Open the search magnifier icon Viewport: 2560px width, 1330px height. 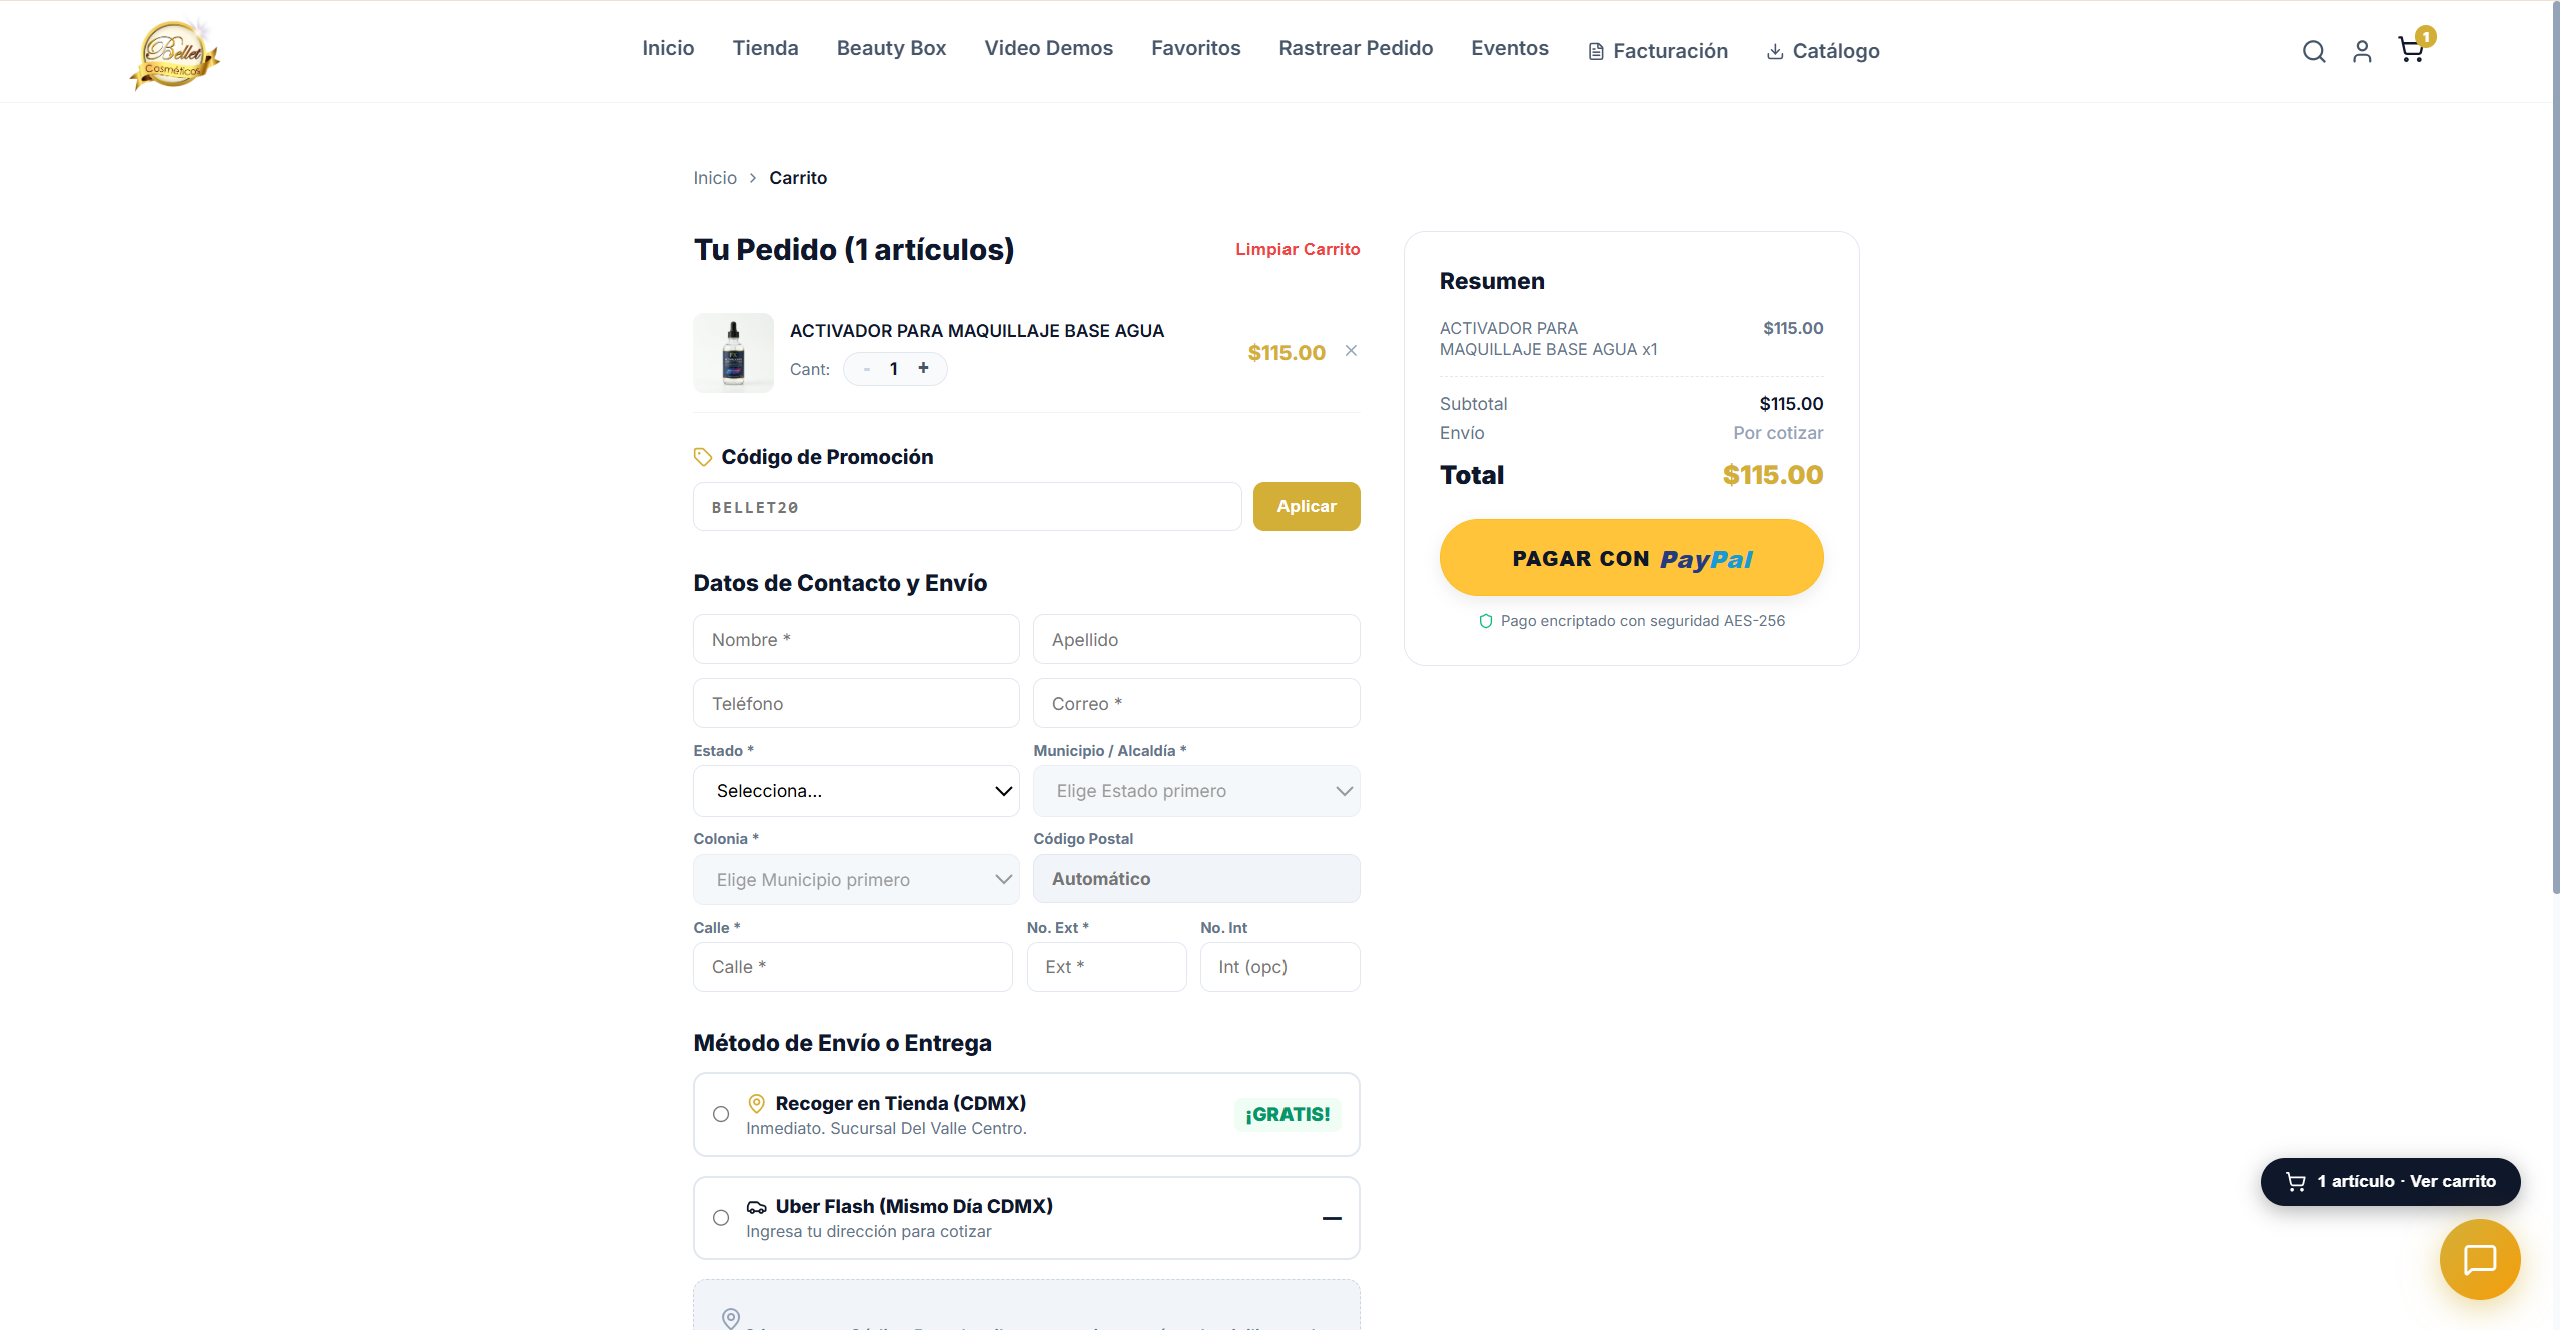click(2314, 52)
